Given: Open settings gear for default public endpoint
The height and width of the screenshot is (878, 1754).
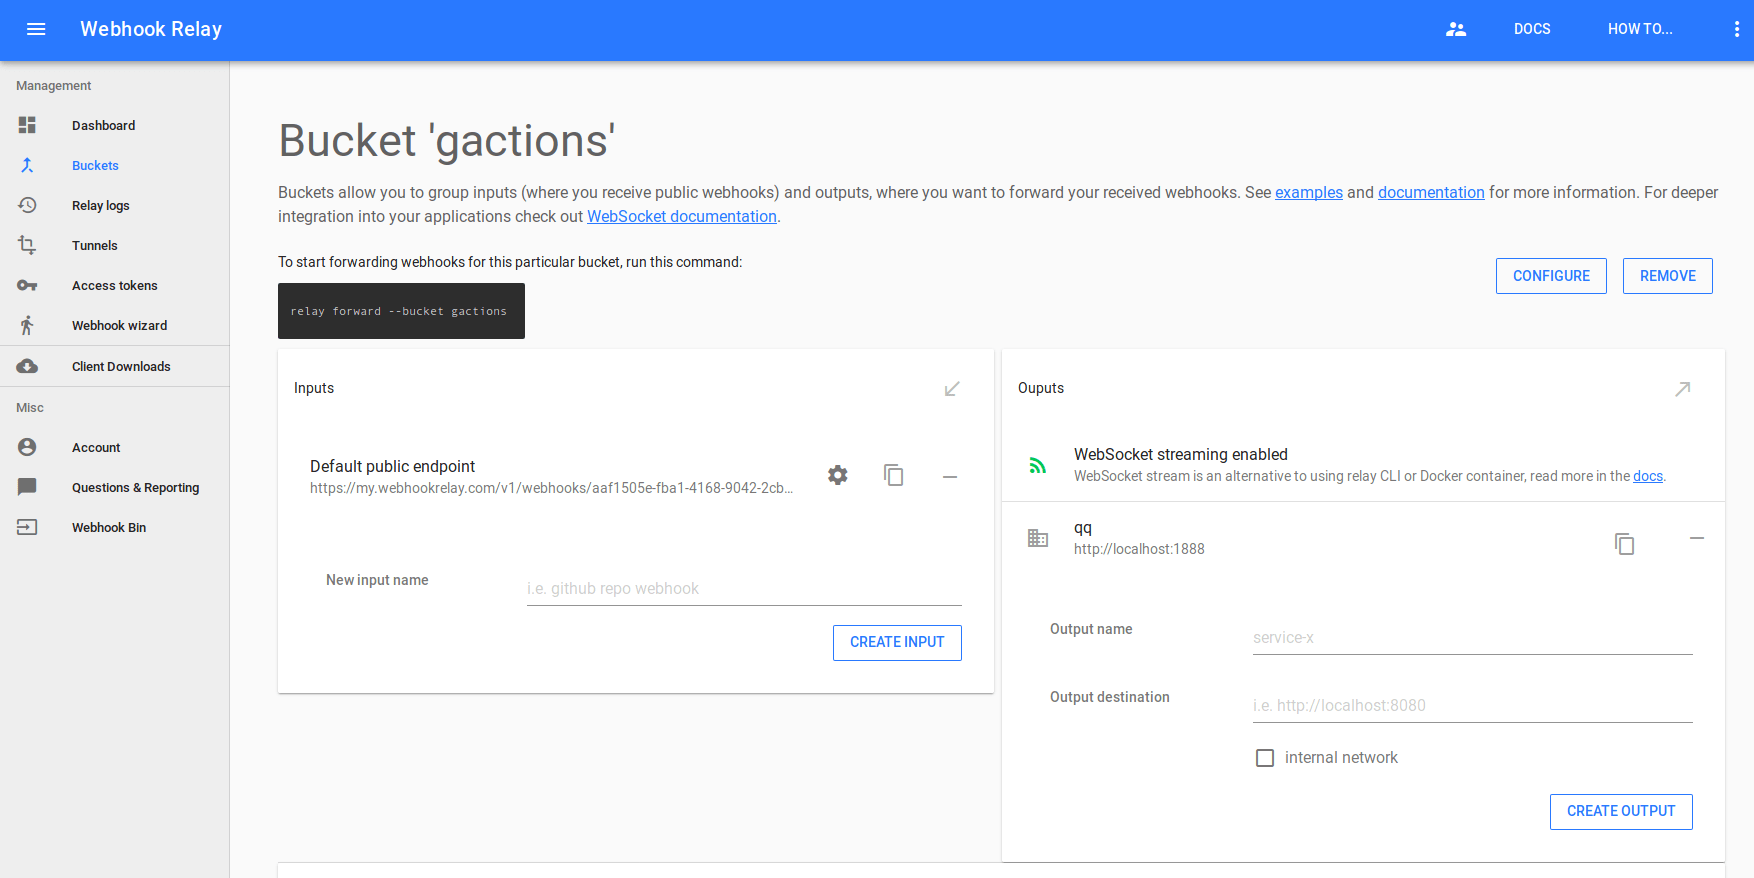Looking at the screenshot, I should [838, 475].
